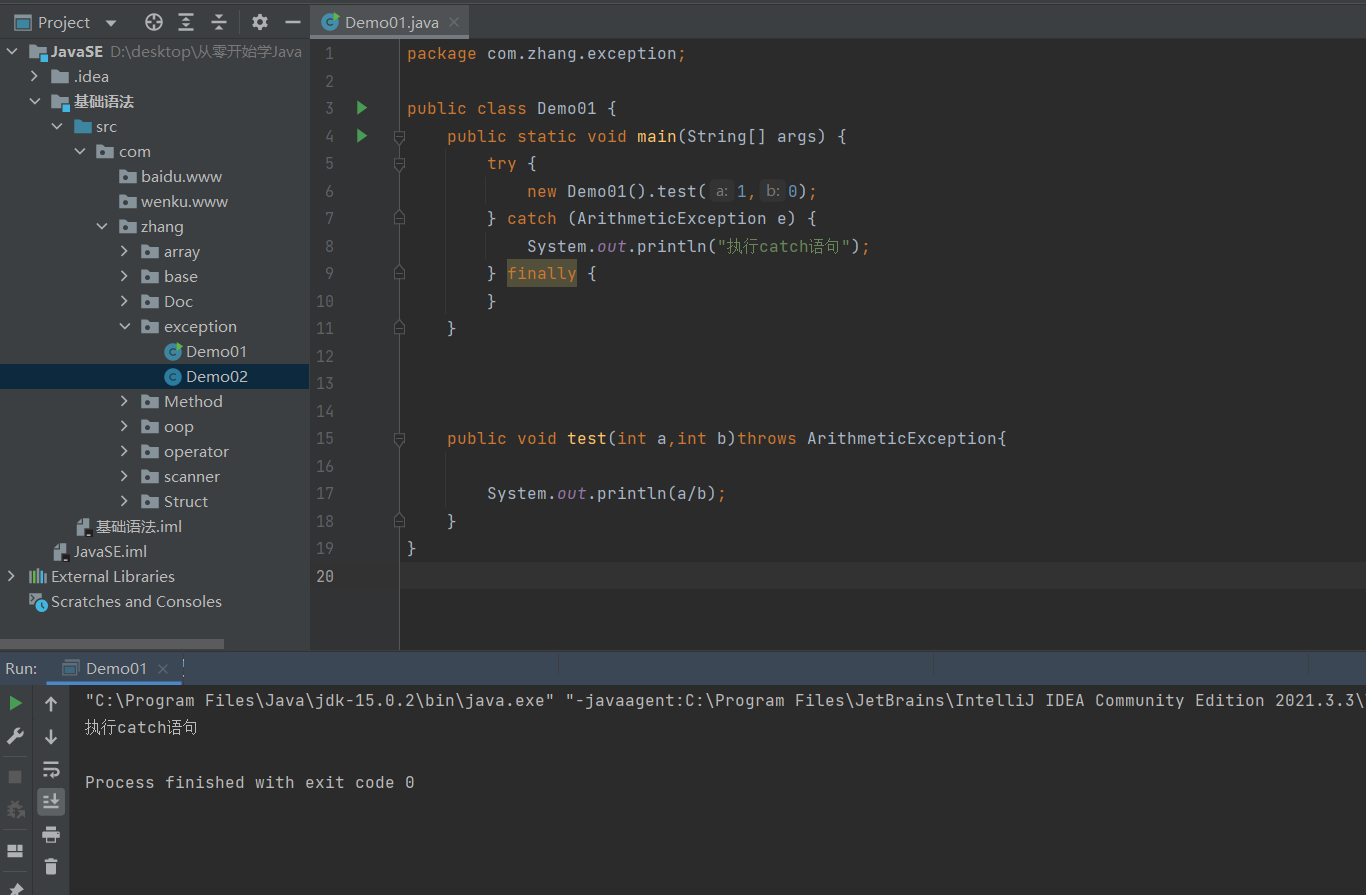The image size is (1366, 895).
Task: Select Demo01 in the project tree
Action: pyautogui.click(x=216, y=352)
